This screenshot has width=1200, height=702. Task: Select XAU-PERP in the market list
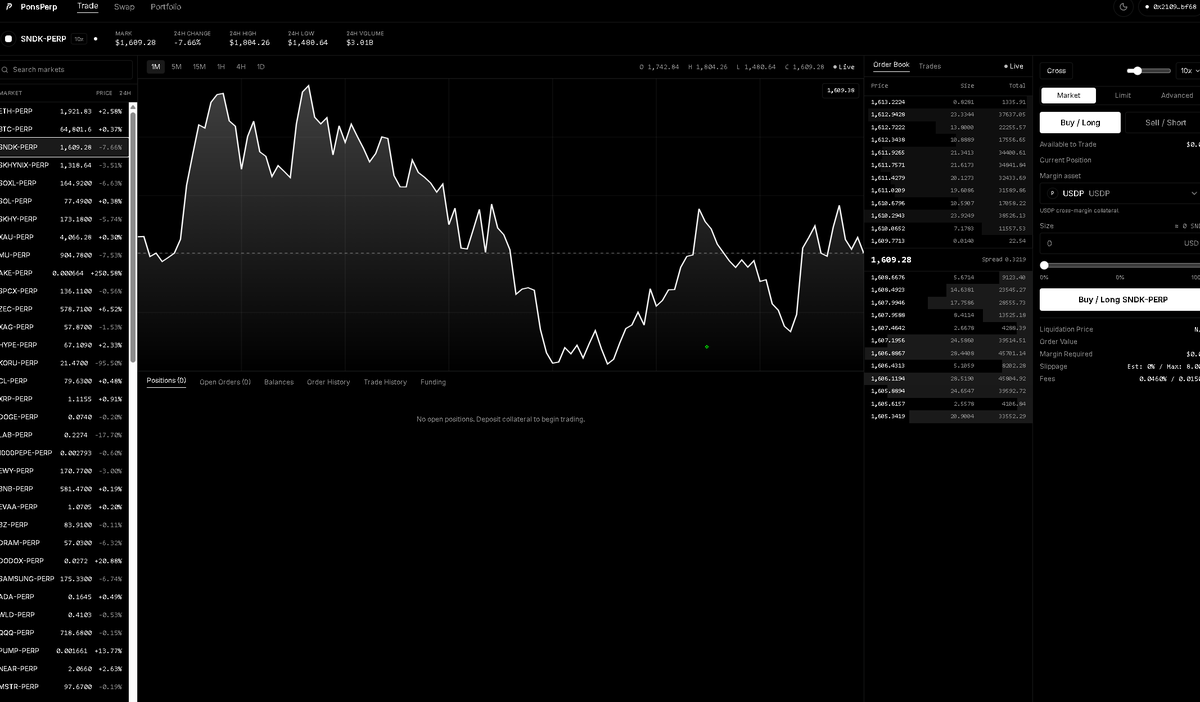click(64, 237)
